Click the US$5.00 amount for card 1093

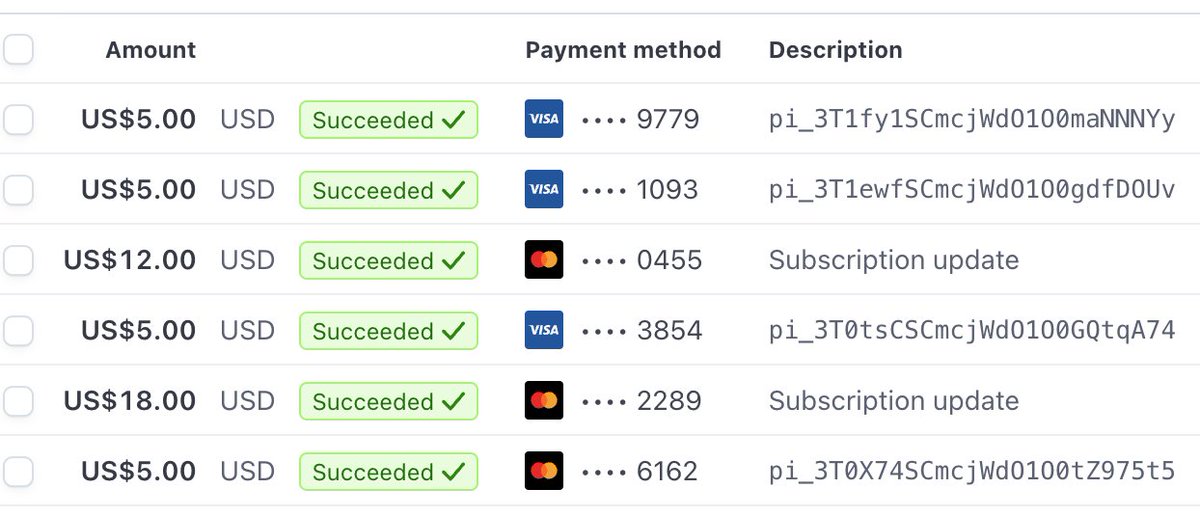pyautogui.click(x=139, y=190)
